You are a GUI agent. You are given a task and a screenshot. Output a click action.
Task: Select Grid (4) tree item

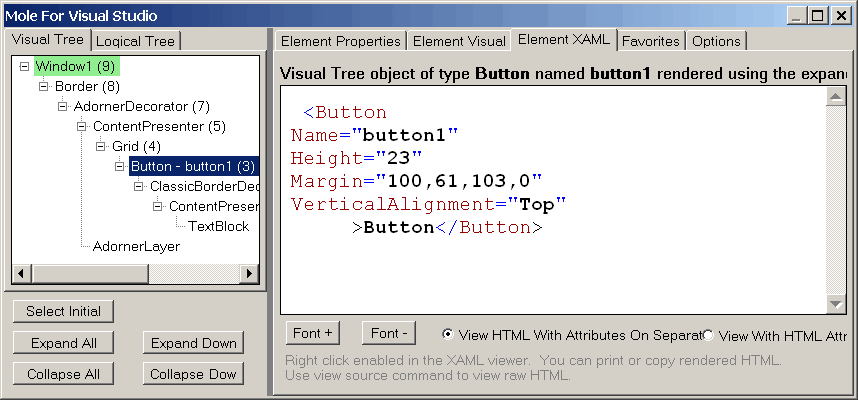[x=137, y=146]
